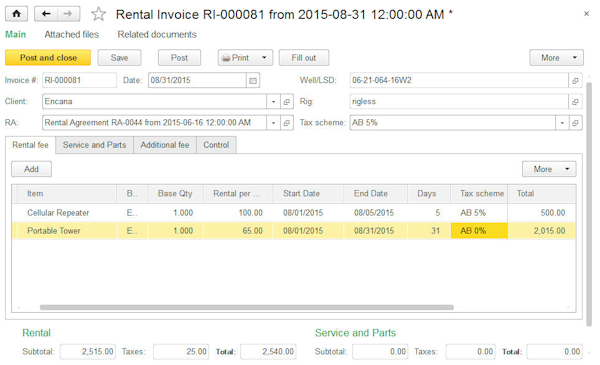
Task: Open the Attached files section
Action: click(72, 34)
